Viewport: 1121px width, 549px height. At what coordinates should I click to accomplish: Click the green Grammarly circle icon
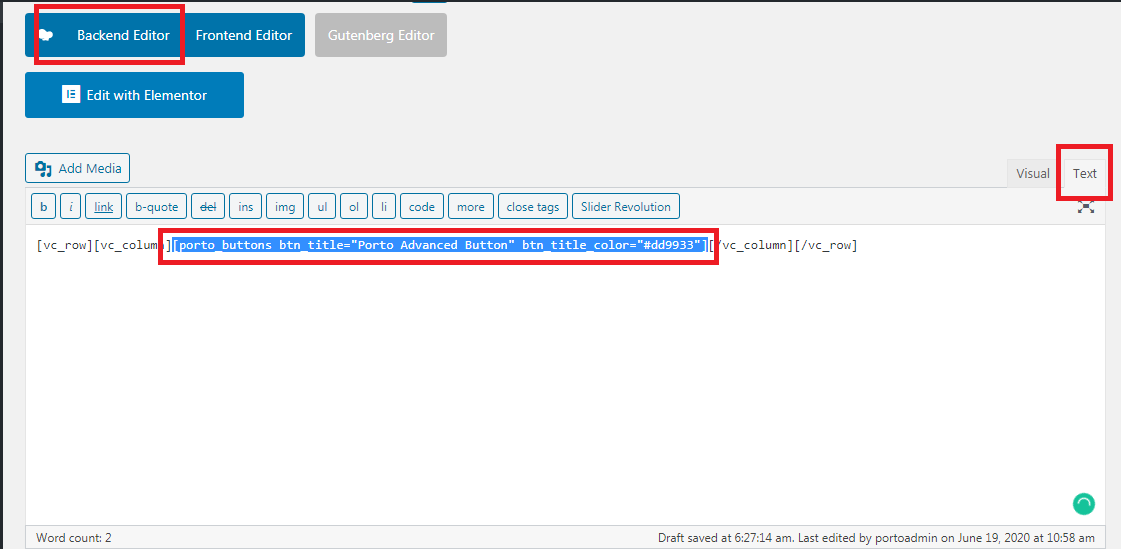point(1084,503)
